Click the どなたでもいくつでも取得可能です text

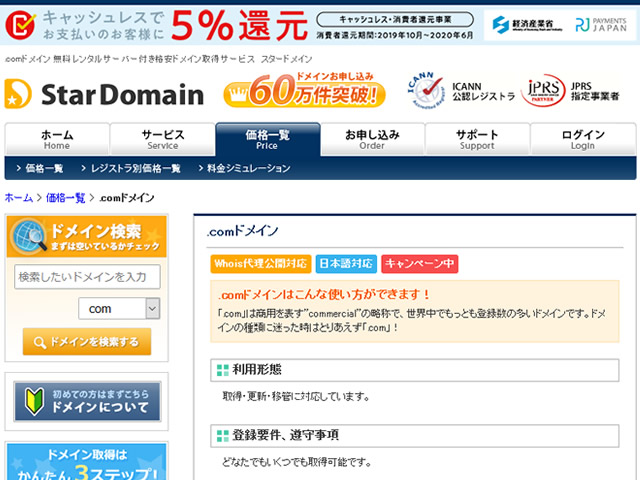(x=297, y=462)
